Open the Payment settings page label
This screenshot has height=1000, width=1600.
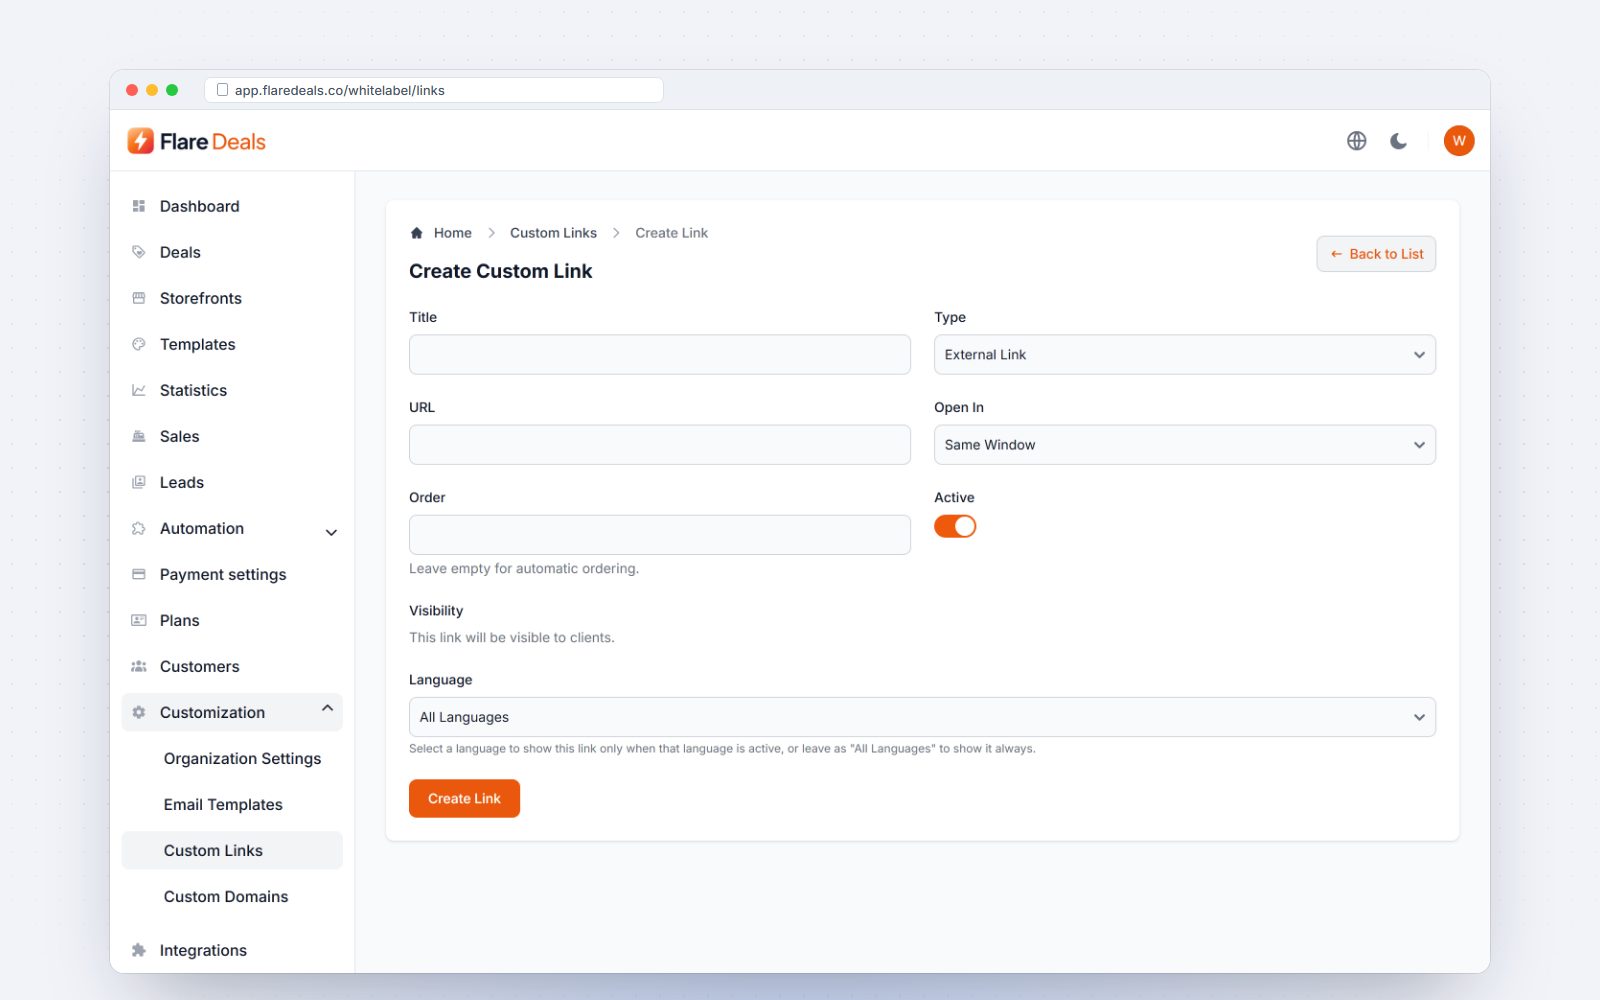pos(223,574)
